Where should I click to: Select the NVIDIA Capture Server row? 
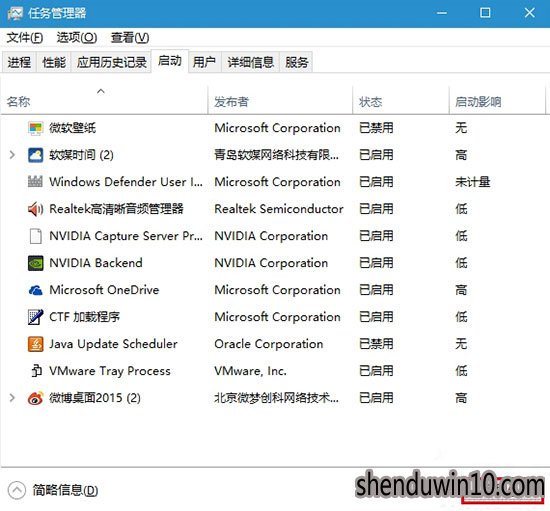point(274,236)
